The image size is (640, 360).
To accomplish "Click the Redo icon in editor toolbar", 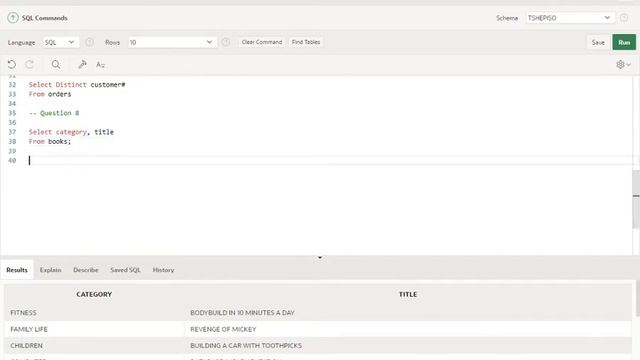I will pyautogui.click(x=29, y=64).
